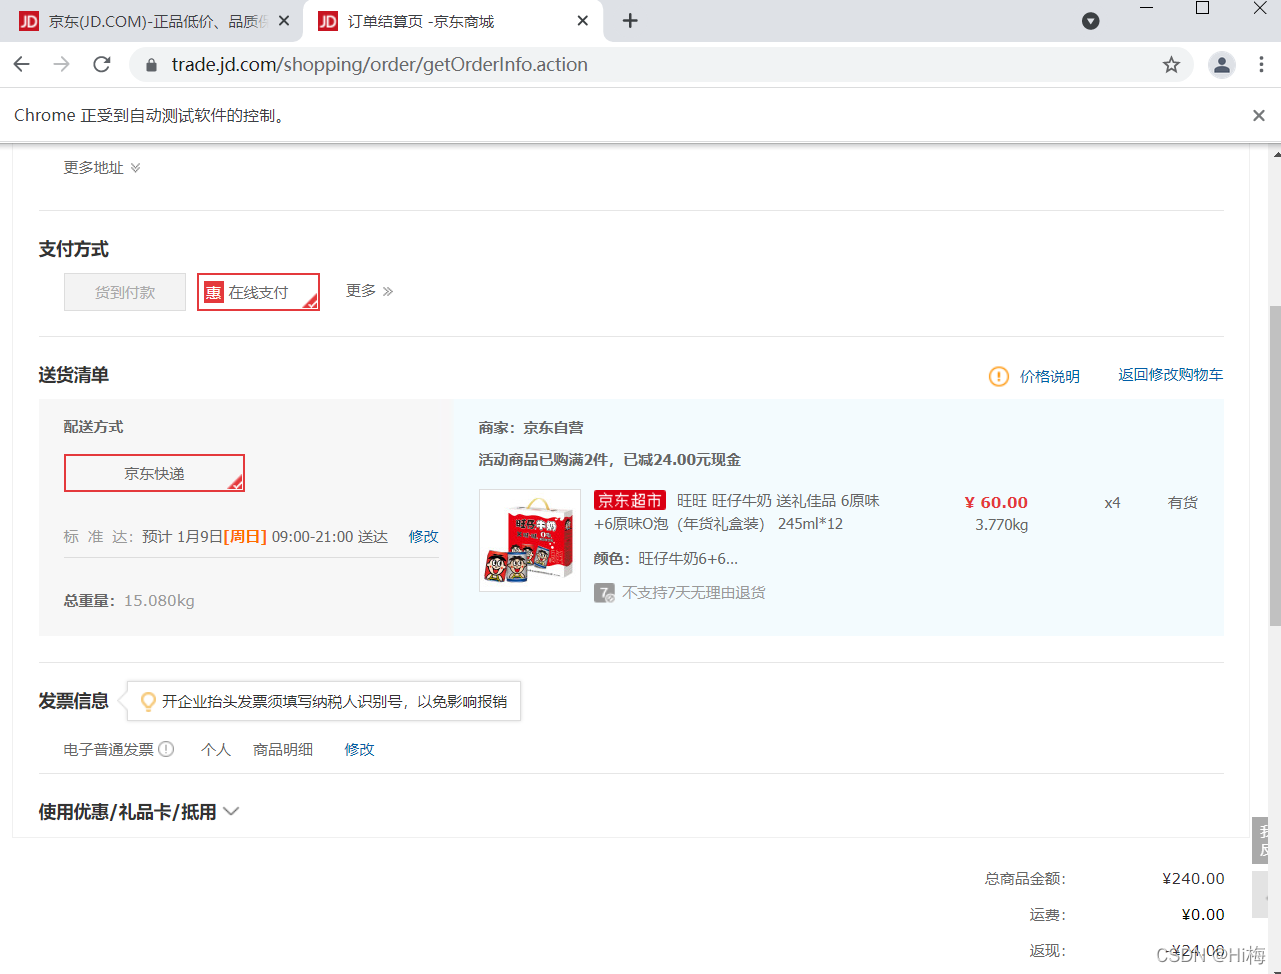Click the 京东超市 red tag
The width and height of the screenshot is (1281, 974).
[630, 501]
